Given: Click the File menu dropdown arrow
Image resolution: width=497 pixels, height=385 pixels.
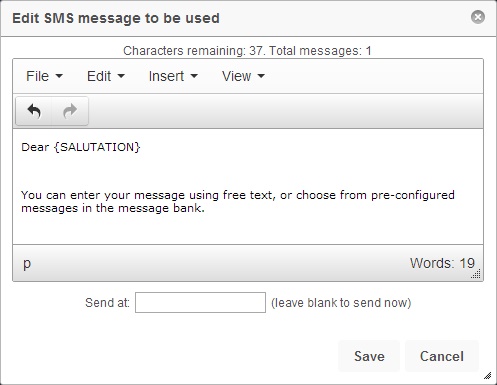Looking at the screenshot, I should (59, 76).
